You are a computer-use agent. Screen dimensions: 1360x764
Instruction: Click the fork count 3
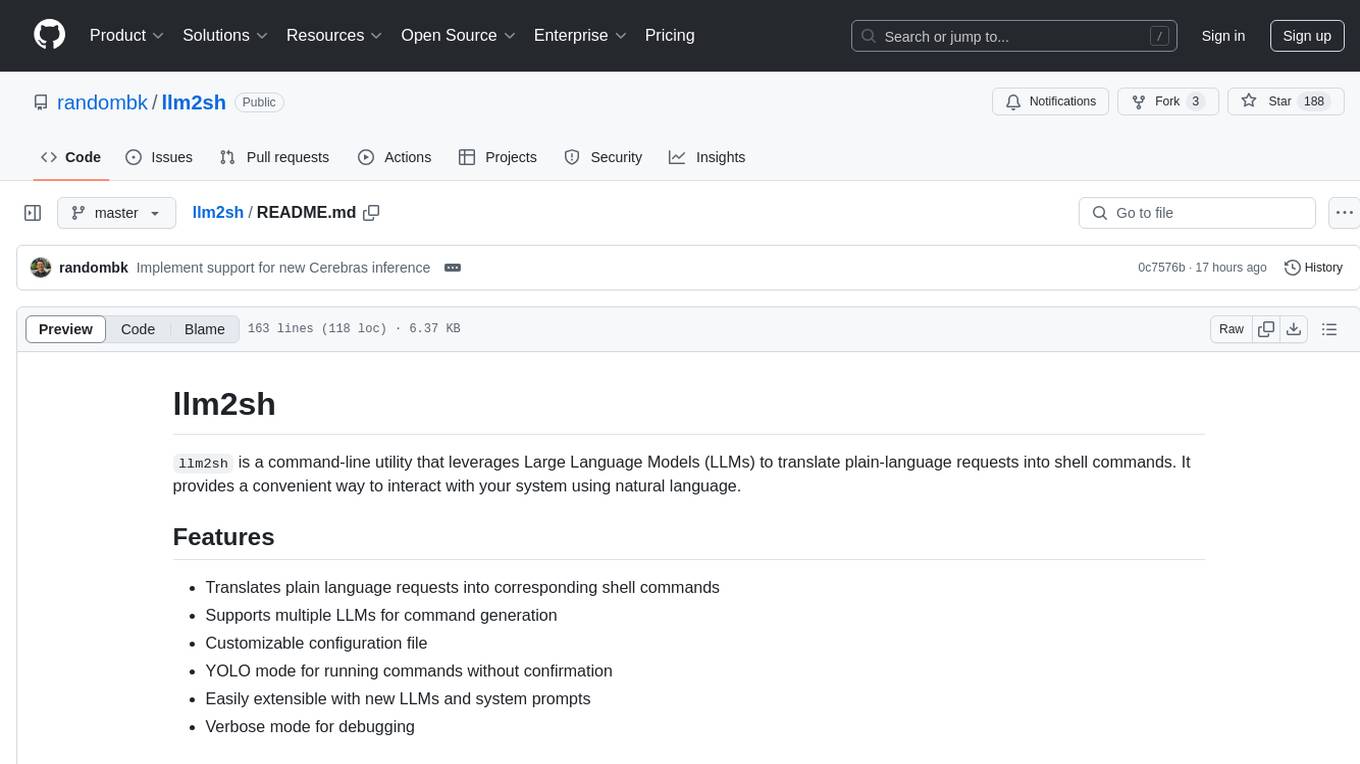pos(1195,101)
